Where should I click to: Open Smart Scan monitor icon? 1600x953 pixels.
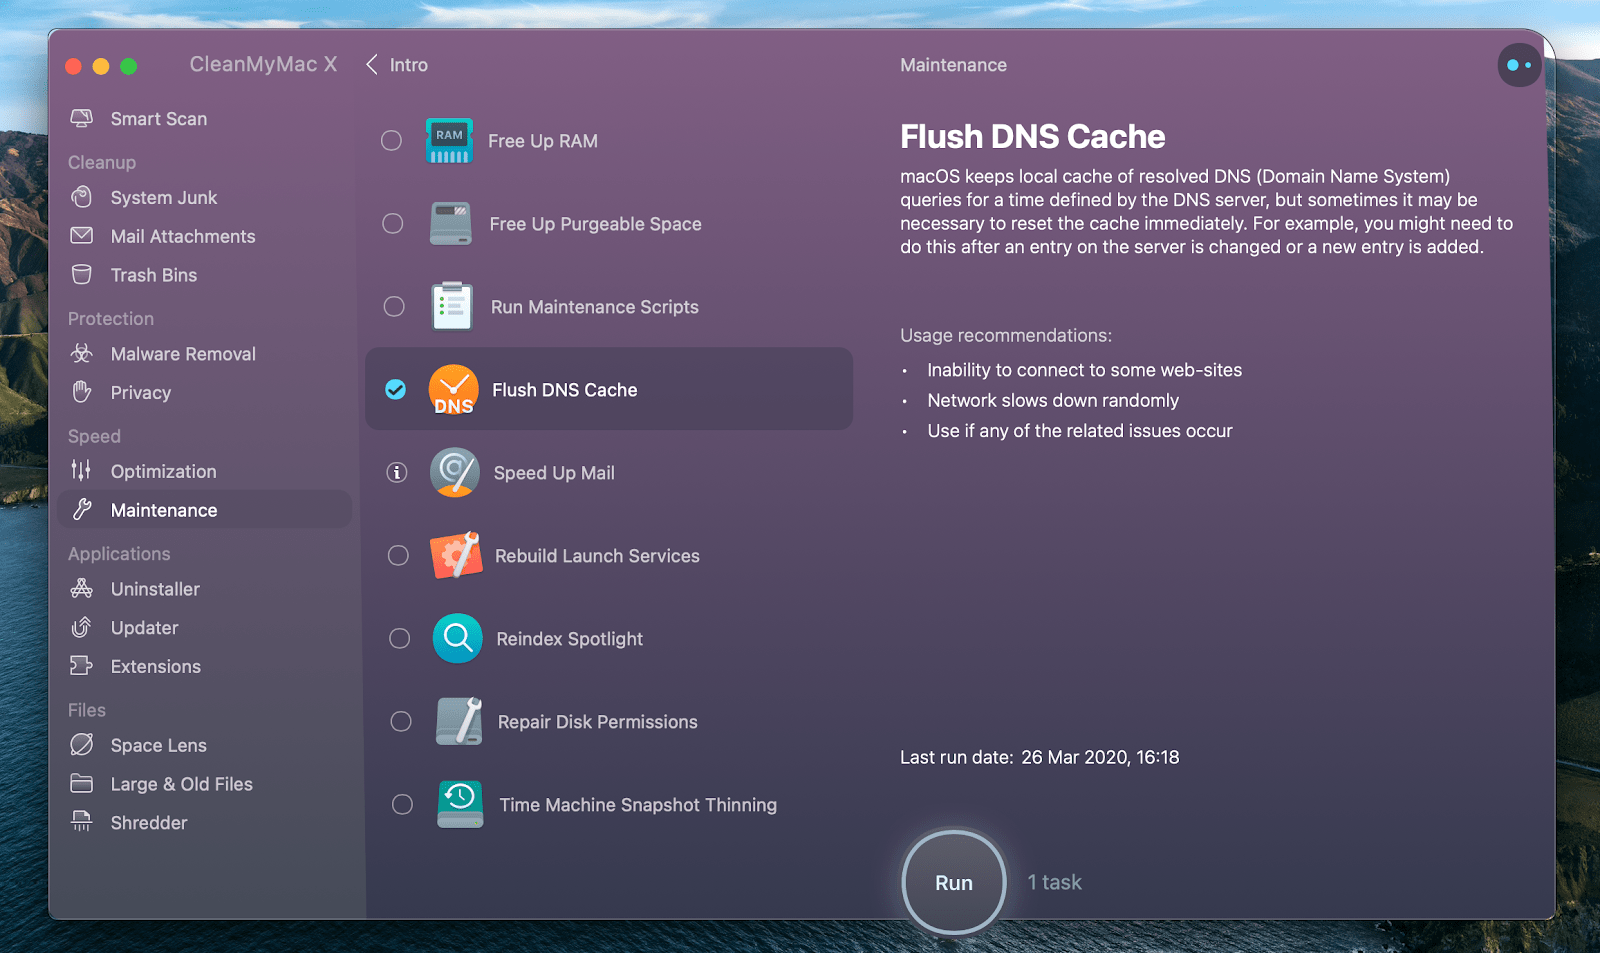pyautogui.click(x=82, y=118)
